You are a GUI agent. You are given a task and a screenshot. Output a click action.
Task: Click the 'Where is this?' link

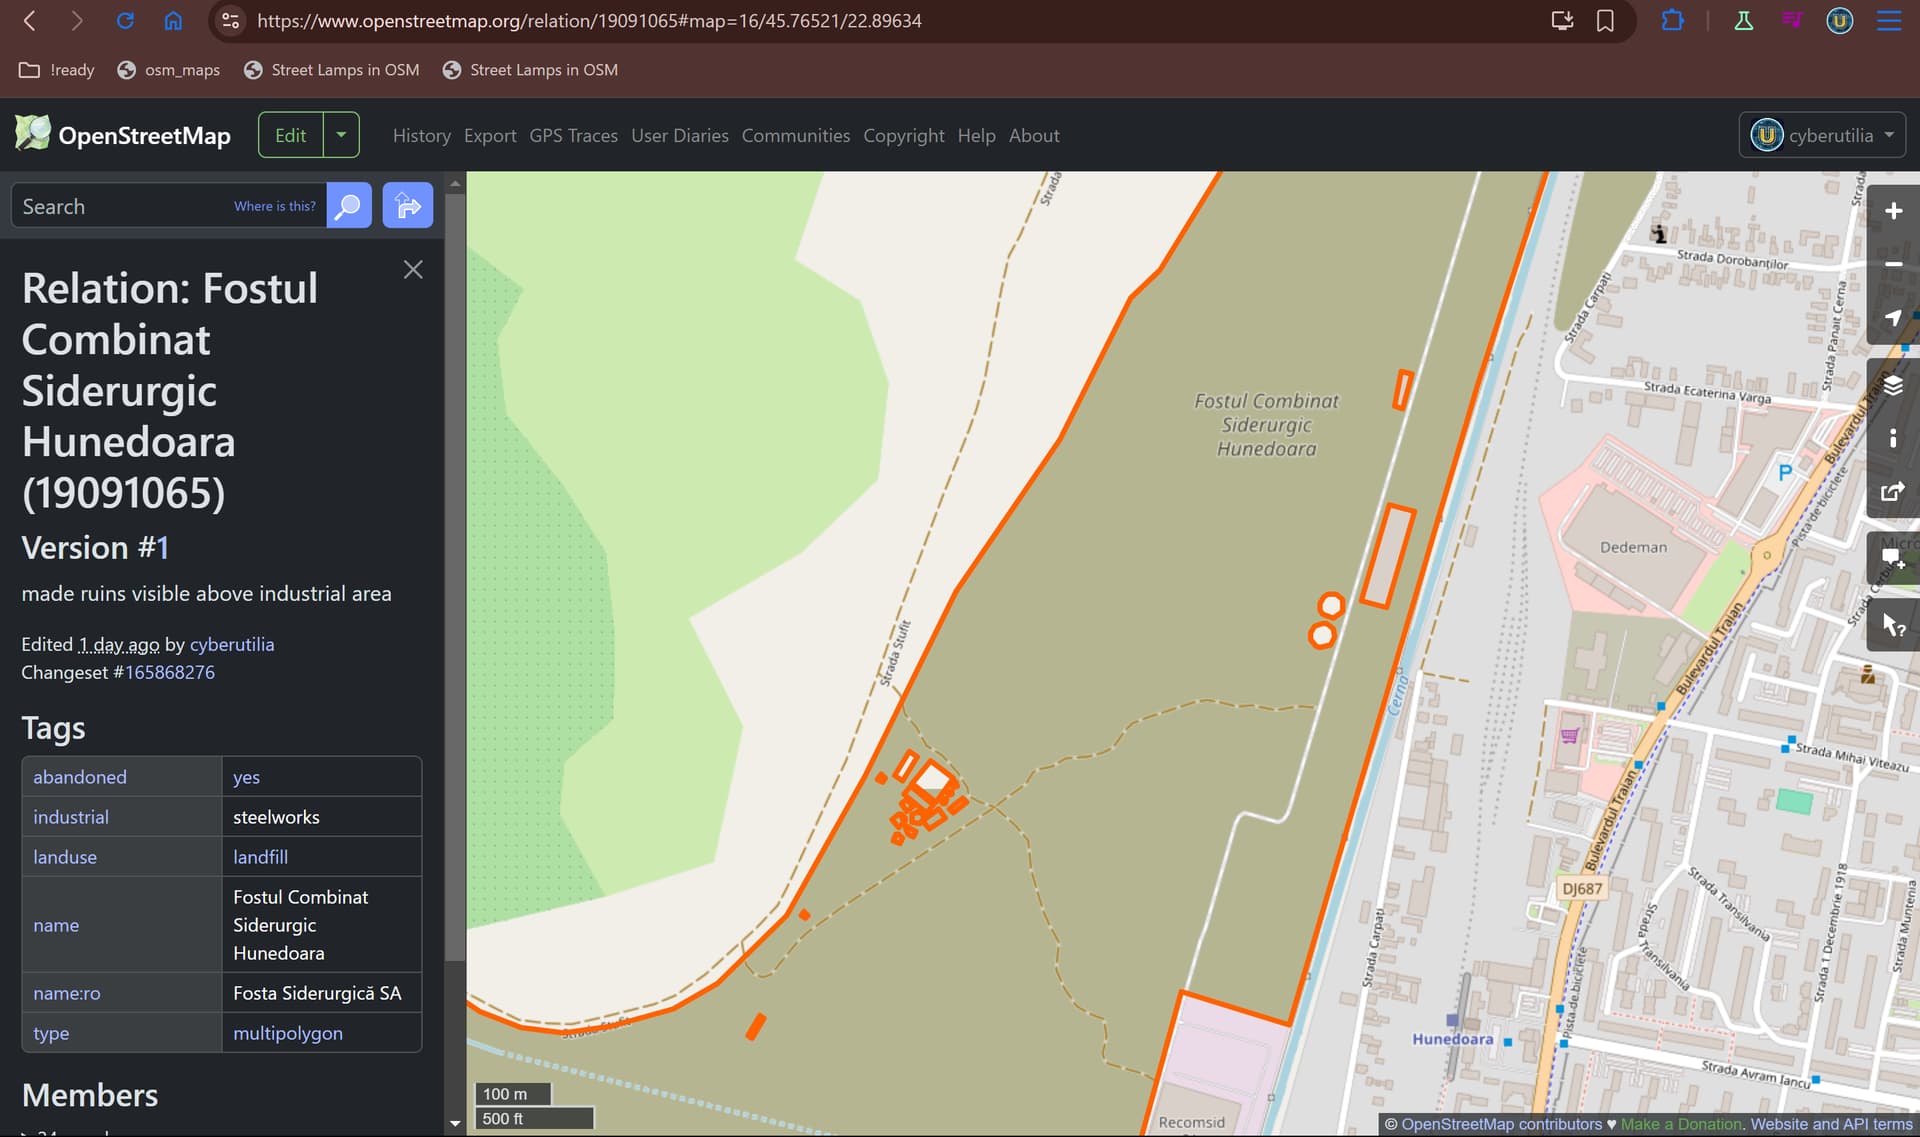(274, 206)
